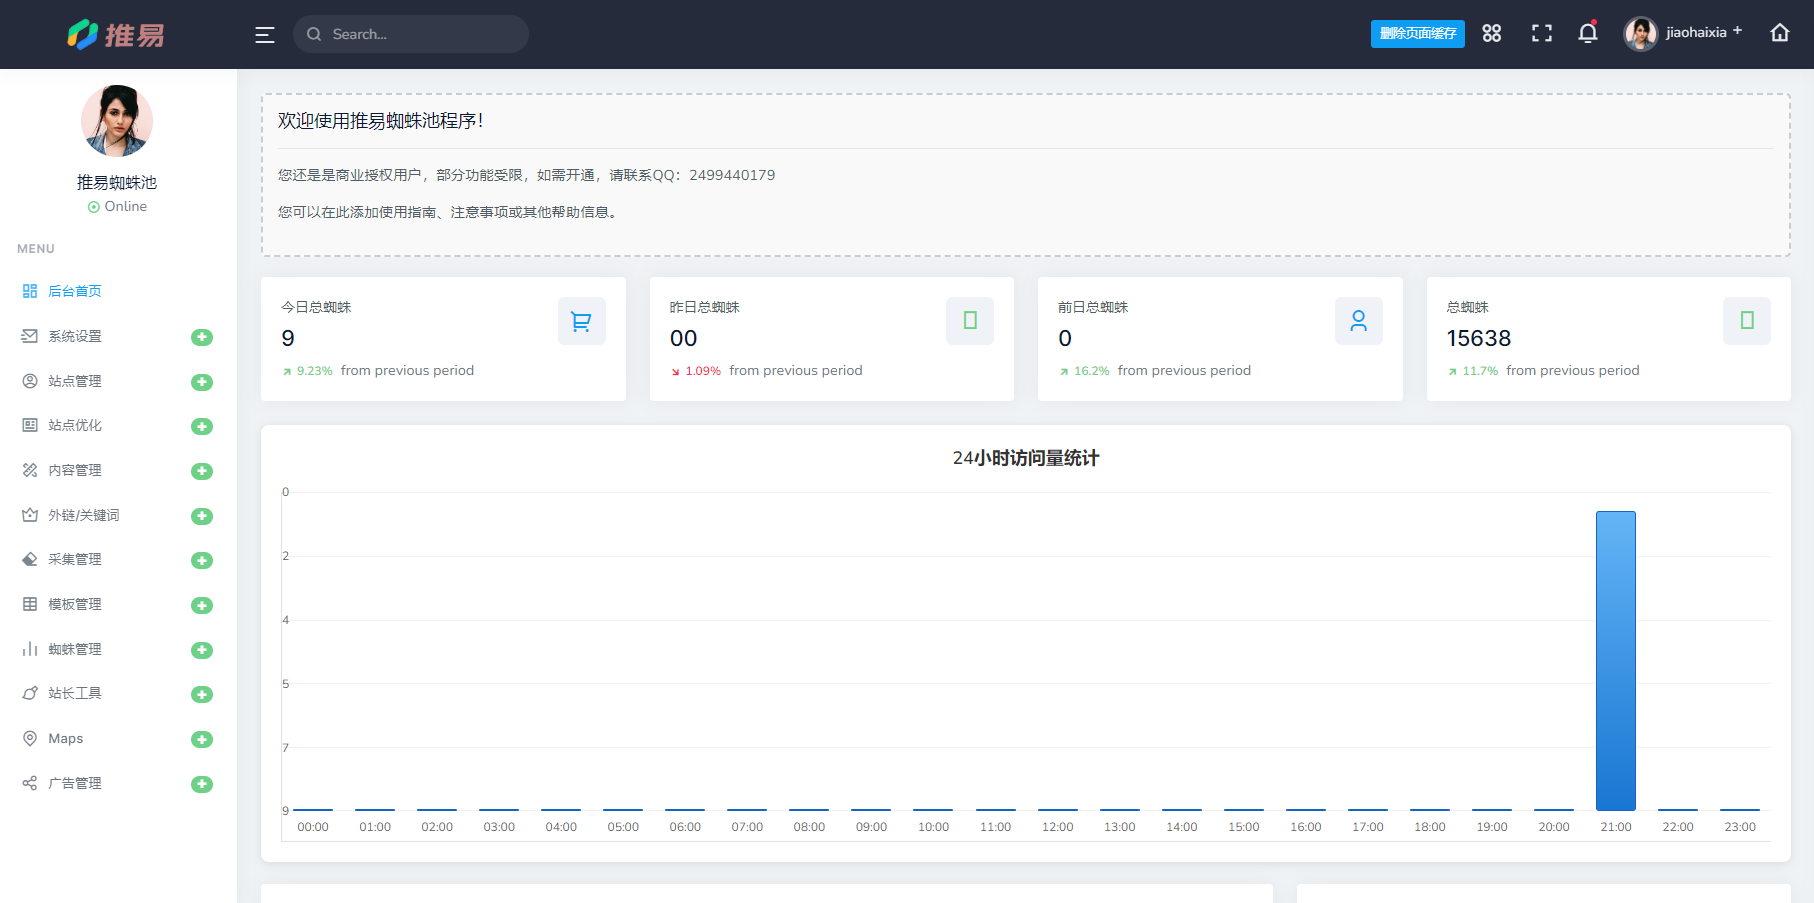Click the icon in 总蜘蛛 card
Viewport: 1814px width, 903px height.
[x=1746, y=321]
